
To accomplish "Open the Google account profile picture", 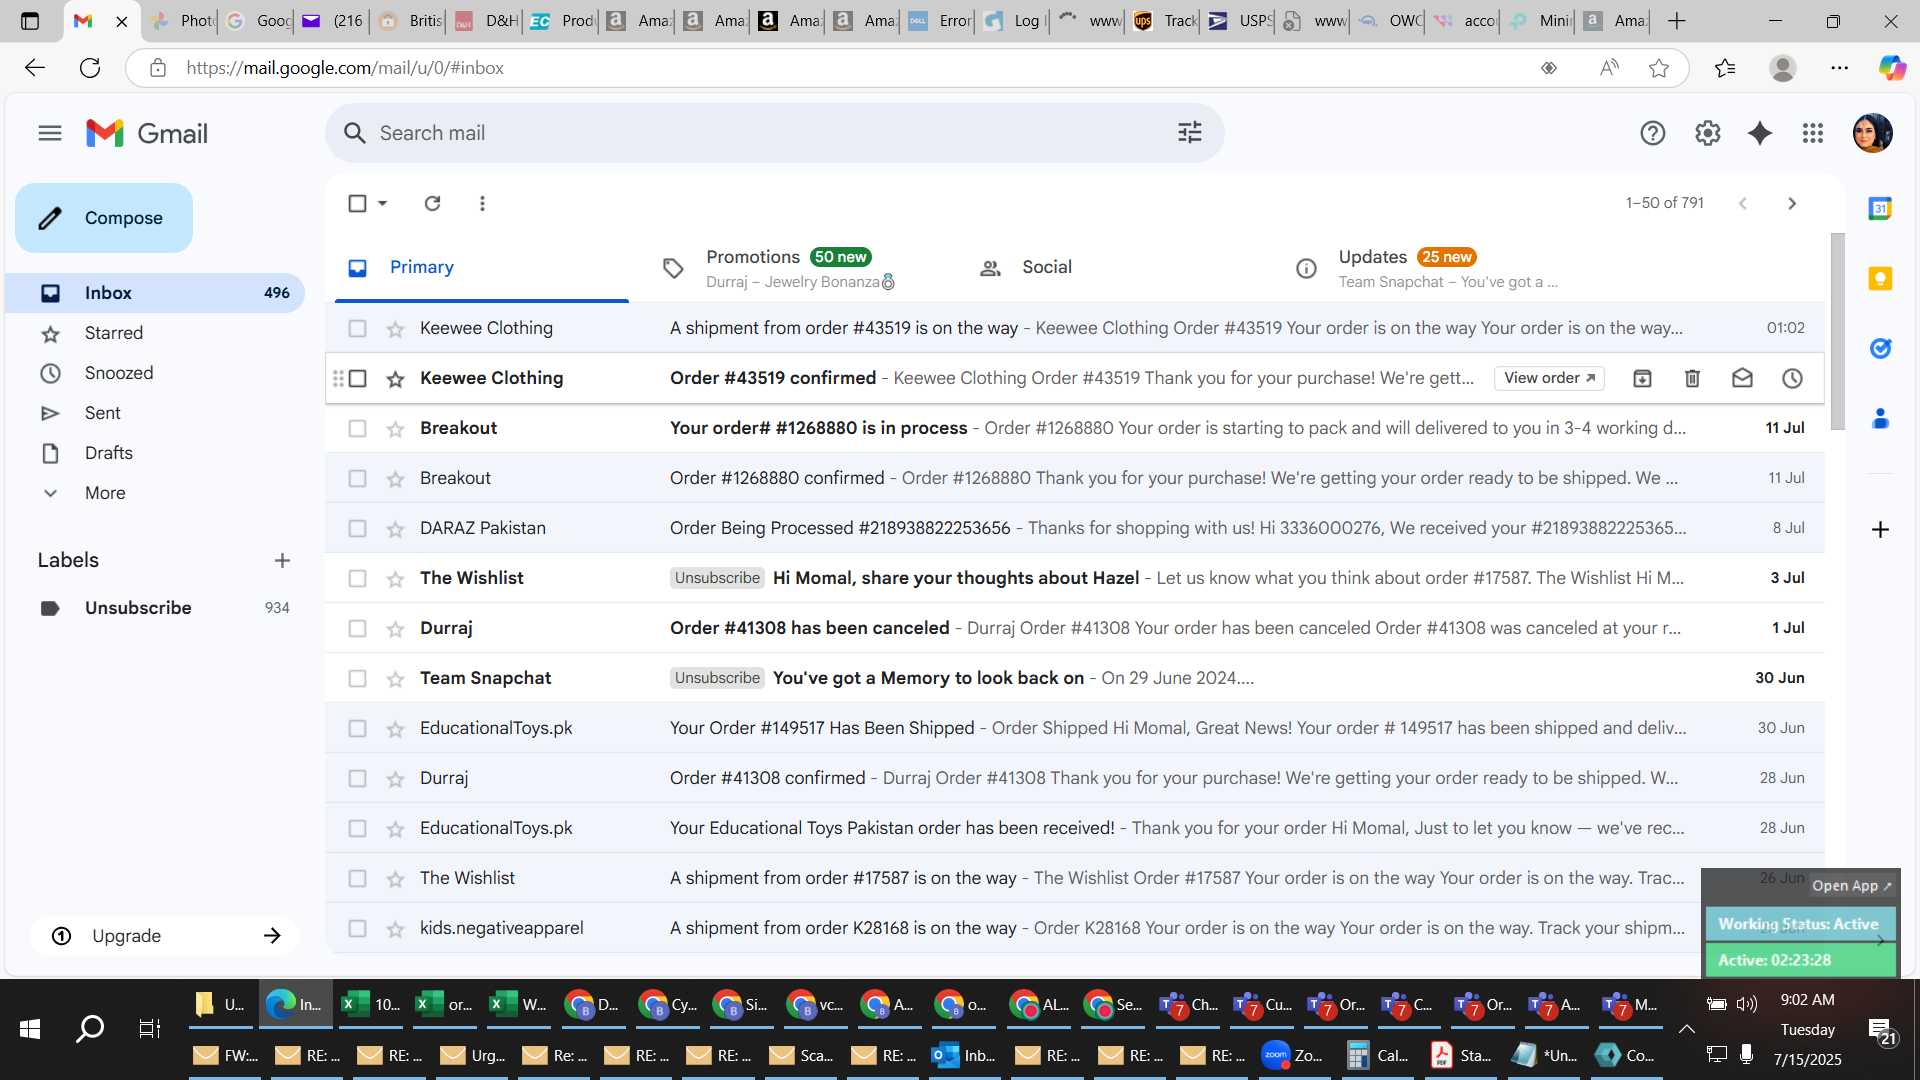I will 1872,133.
